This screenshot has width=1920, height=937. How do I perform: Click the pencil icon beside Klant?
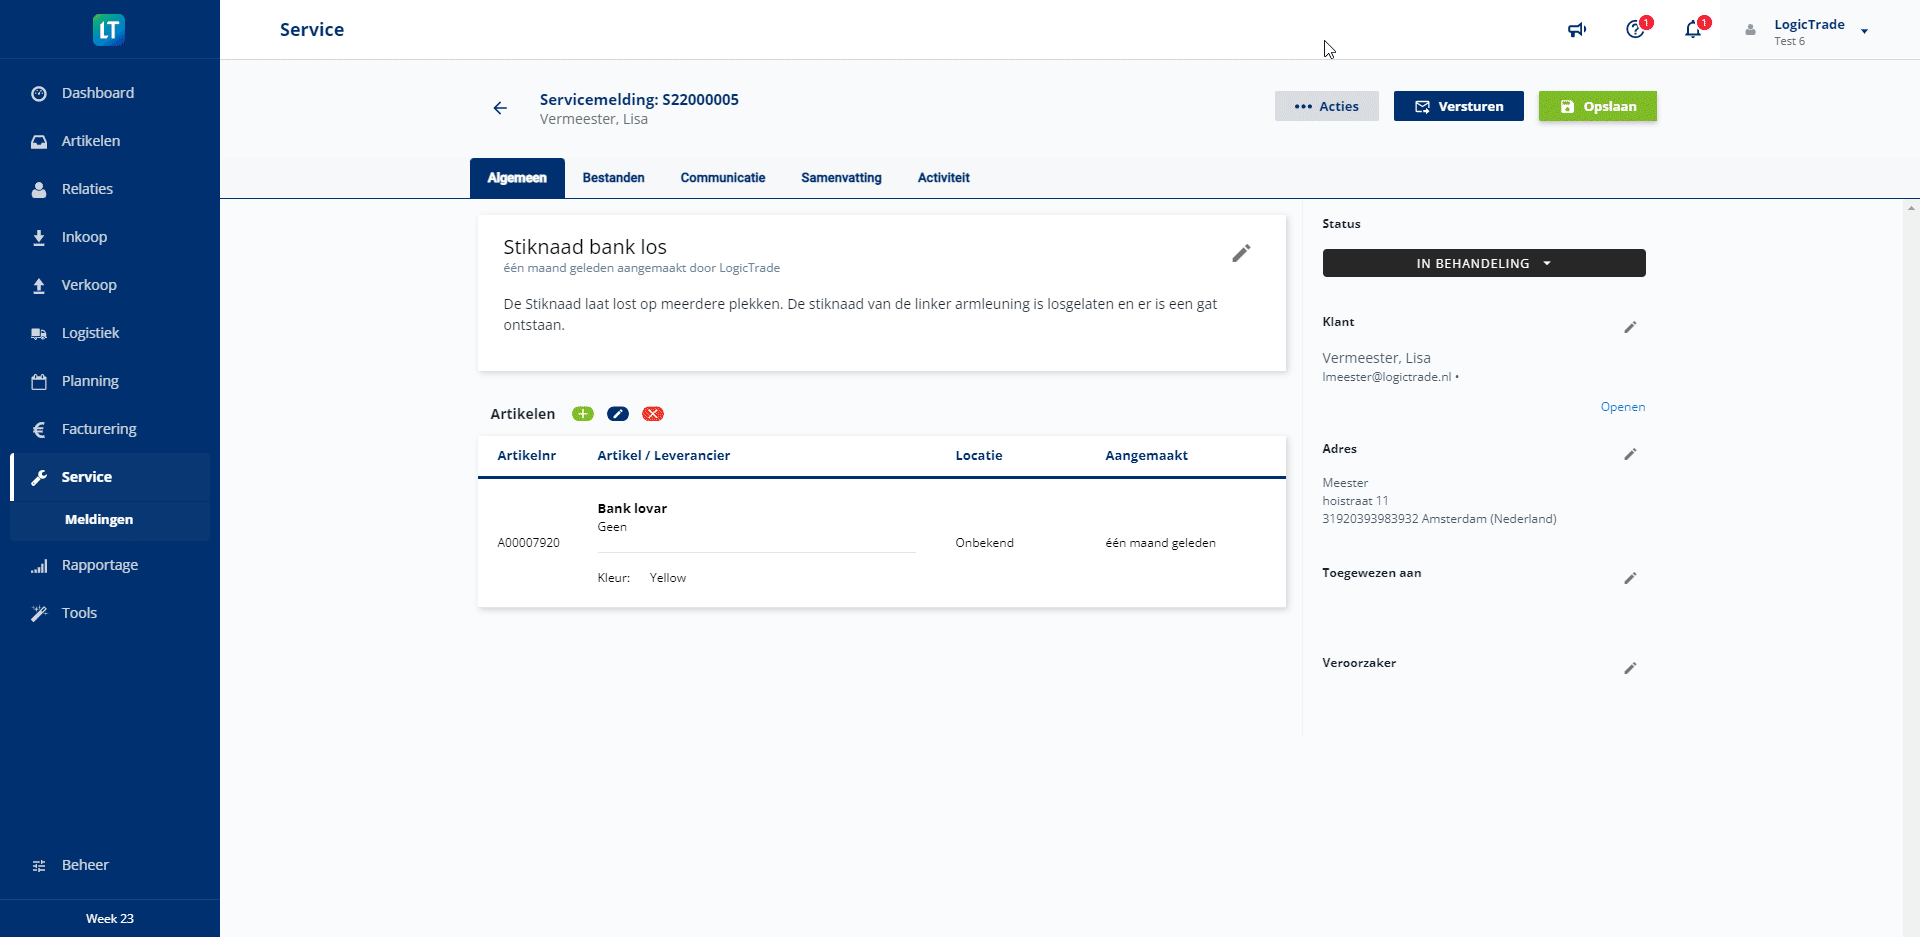click(1630, 328)
